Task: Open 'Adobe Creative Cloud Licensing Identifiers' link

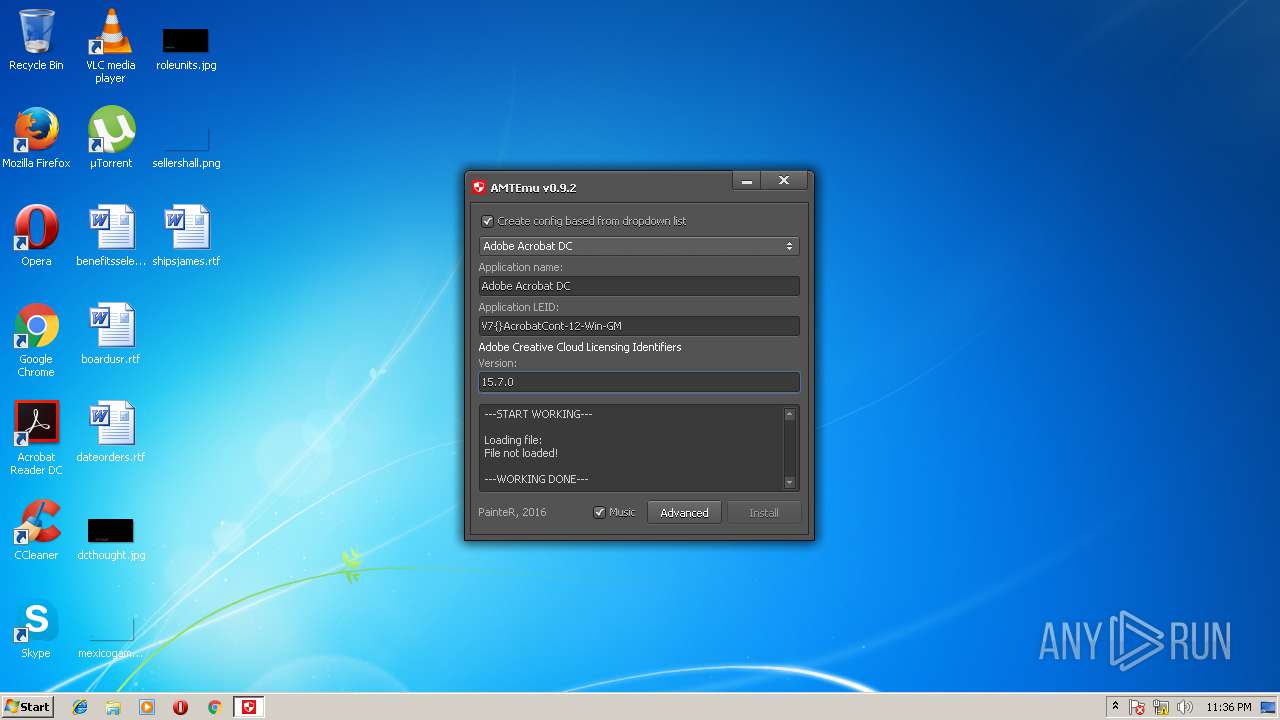Action: (579, 347)
